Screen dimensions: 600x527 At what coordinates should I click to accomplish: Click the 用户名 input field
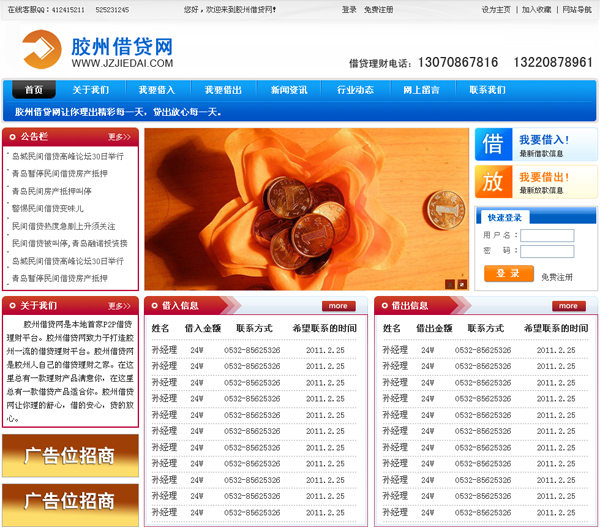(x=547, y=236)
